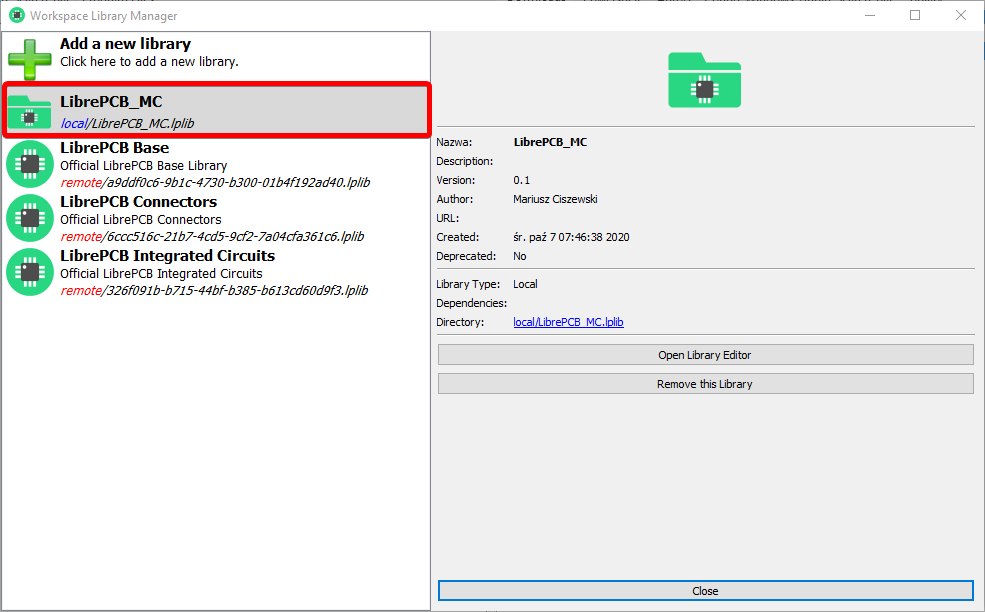Click the local/LibrePCB_MC.lplib path in list
This screenshot has height=612, width=985.
tap(128, 123)
